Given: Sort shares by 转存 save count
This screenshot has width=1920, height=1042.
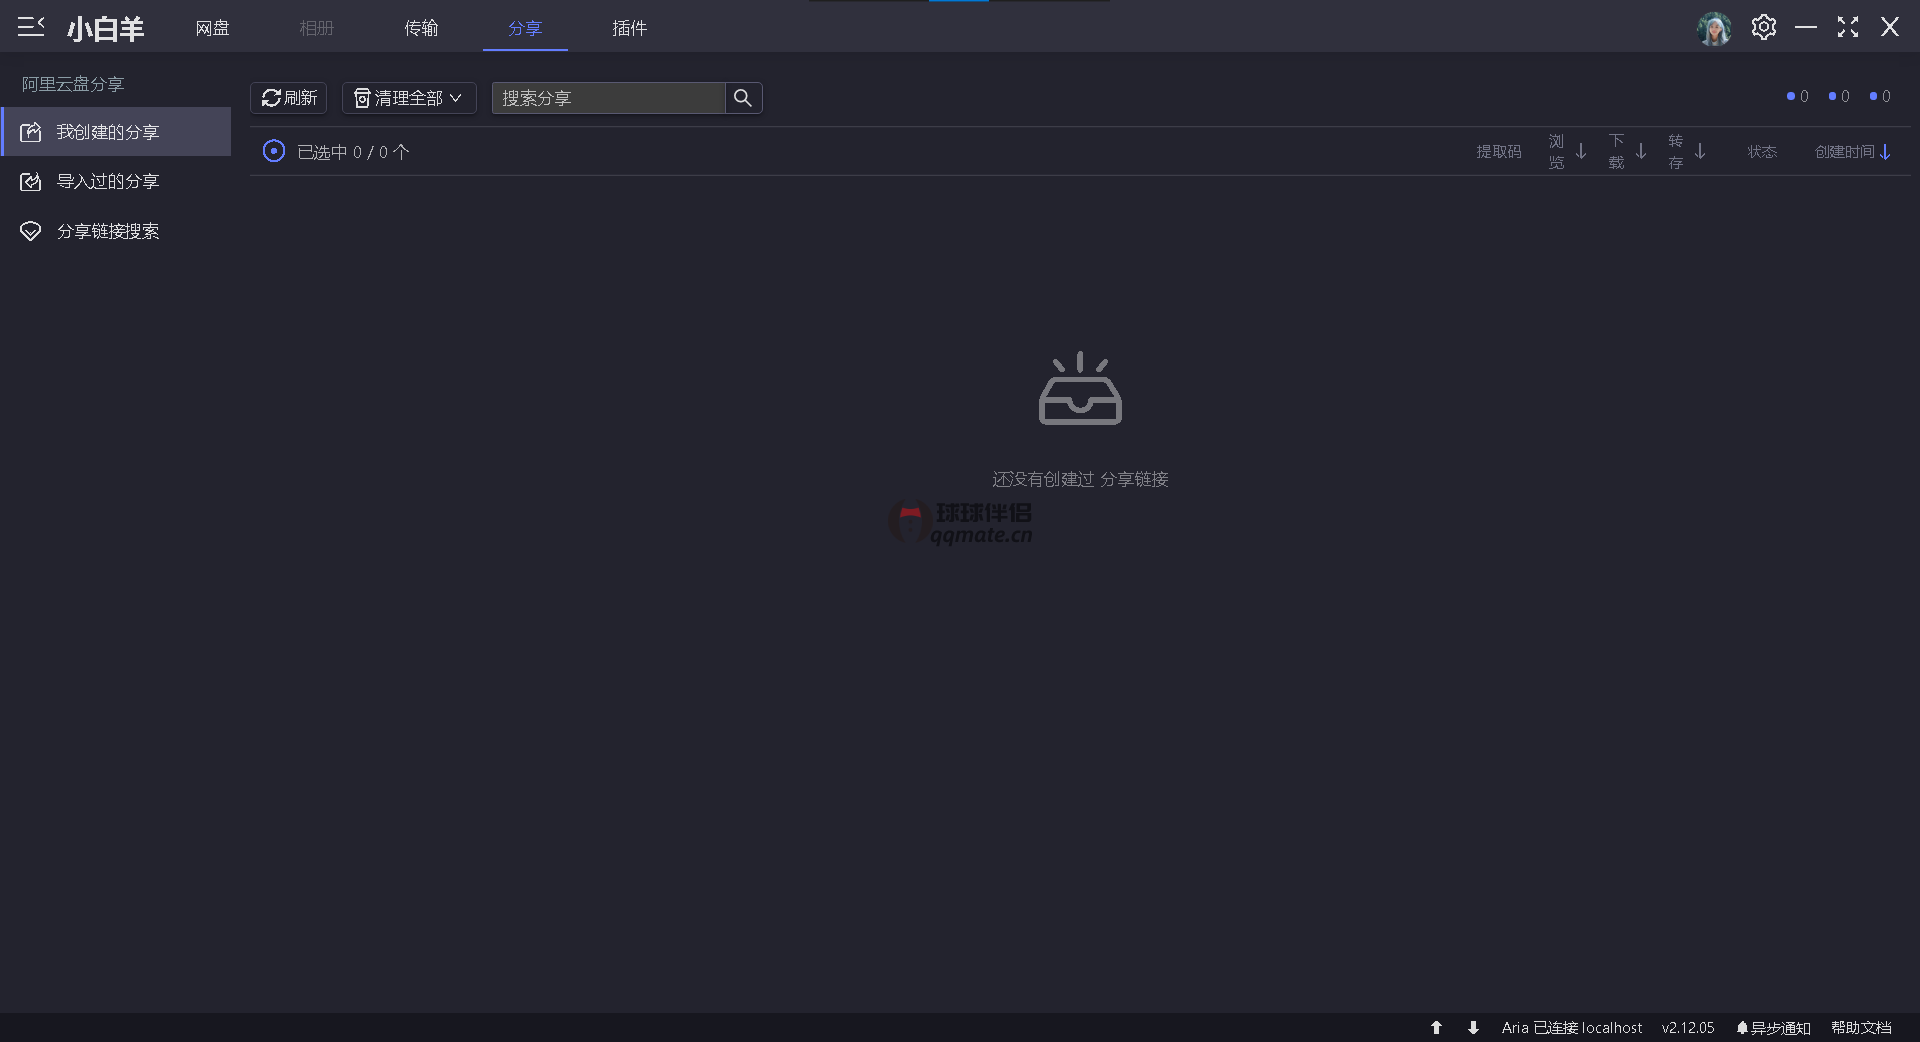Looking at the screenshot, I should 1686,152.
